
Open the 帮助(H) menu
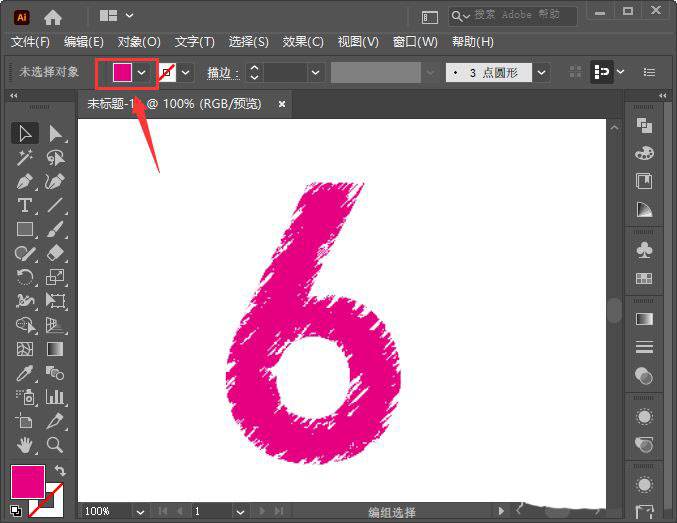coord(472,42)
